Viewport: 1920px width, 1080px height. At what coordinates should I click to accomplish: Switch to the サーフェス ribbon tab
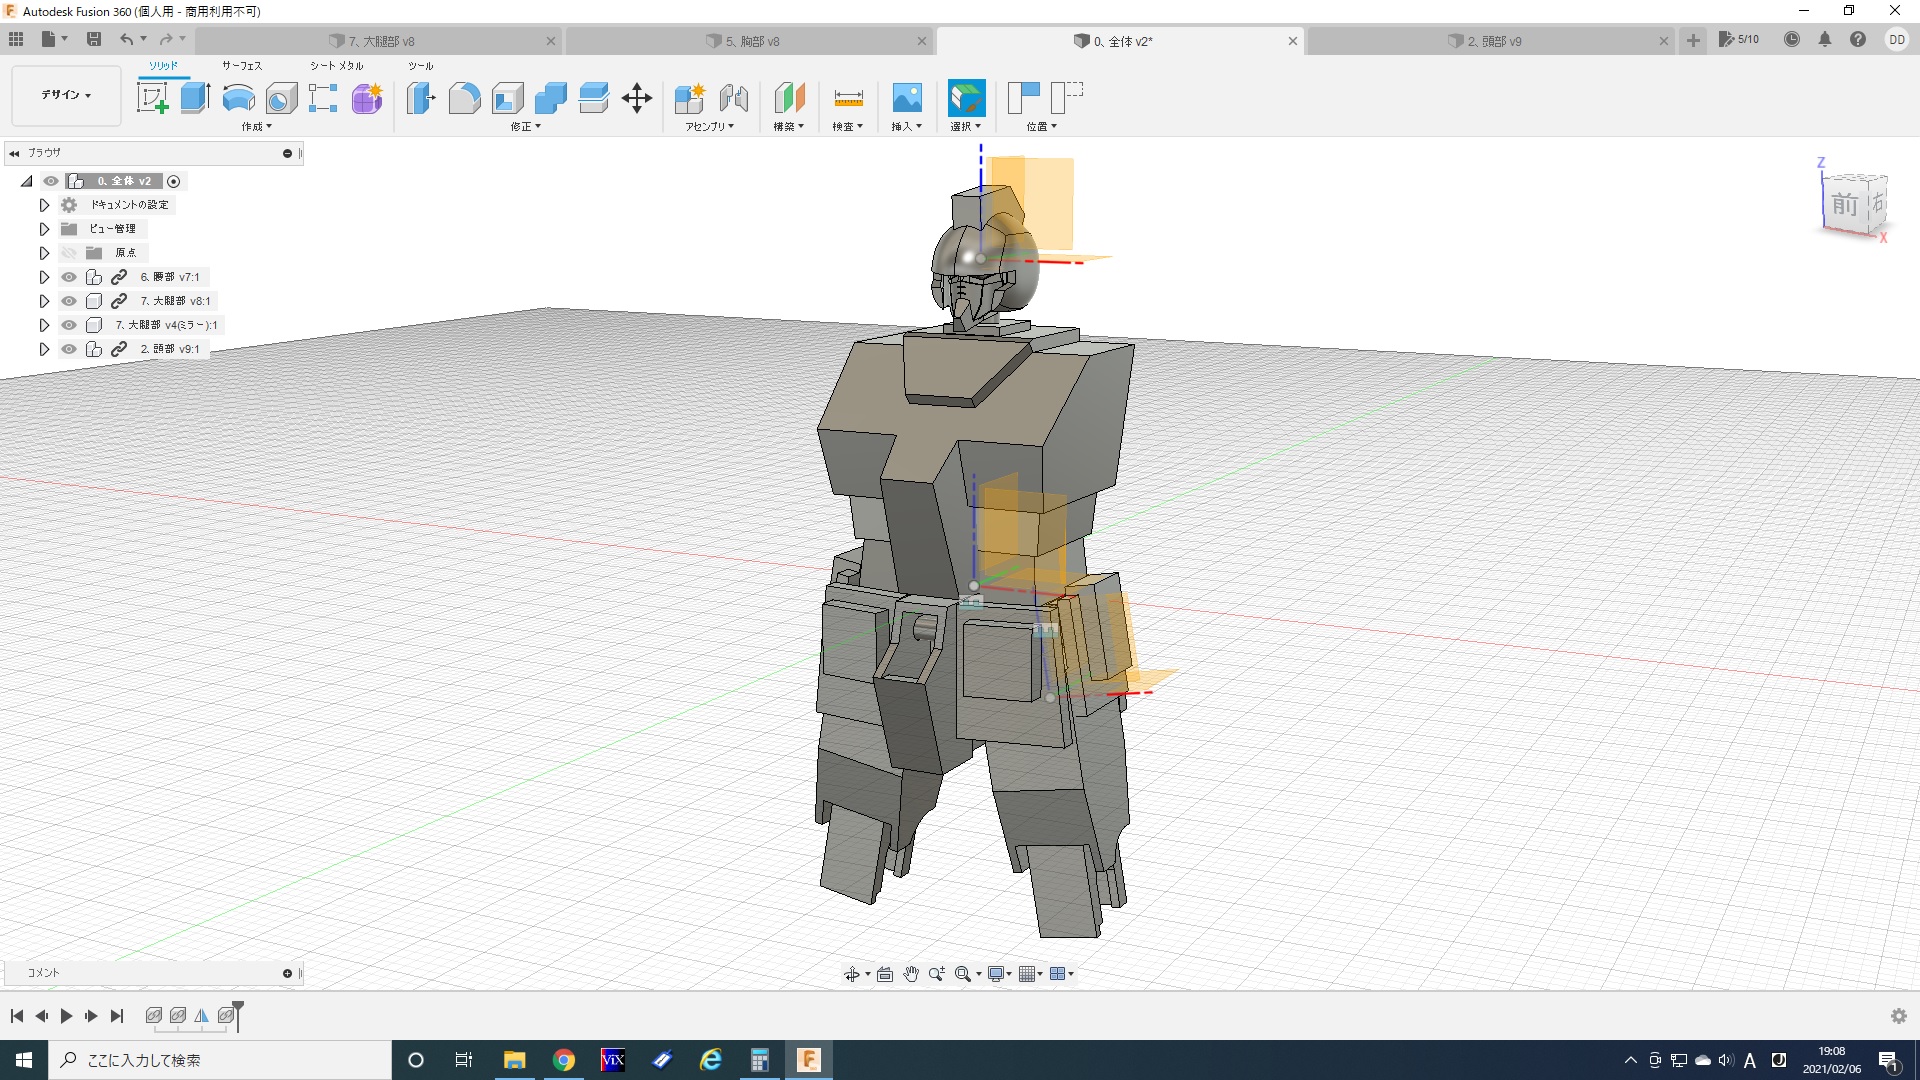pos(242,66)
